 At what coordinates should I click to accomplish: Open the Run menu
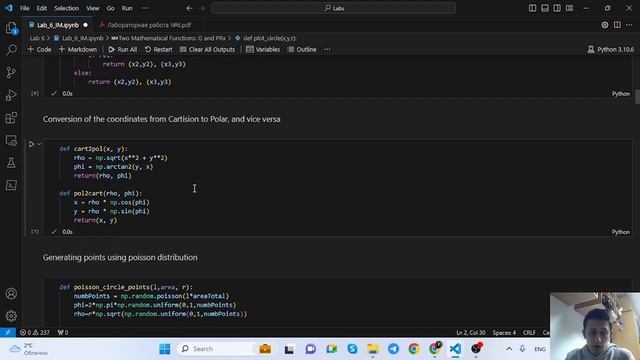click(x=127, y=8)
